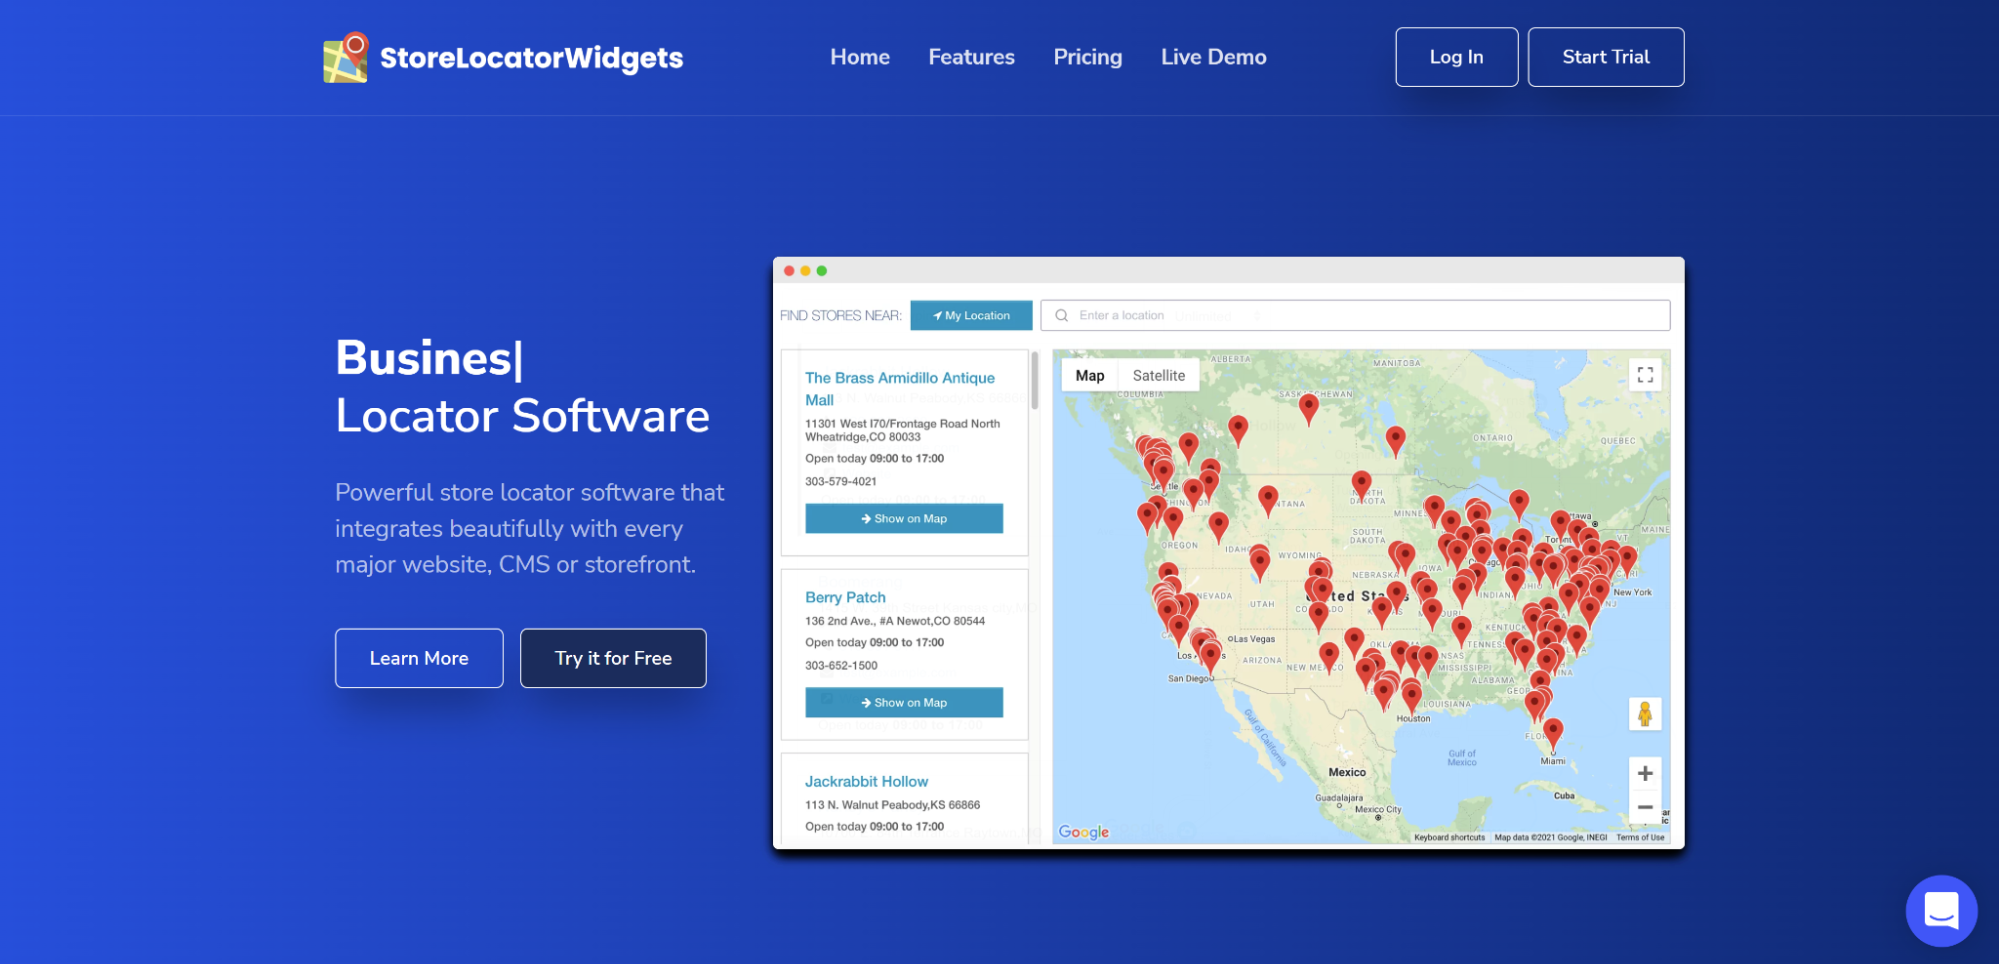
Task: Switch to Satellite map view
Action: pyautogui.click(x=1158, y=376)
